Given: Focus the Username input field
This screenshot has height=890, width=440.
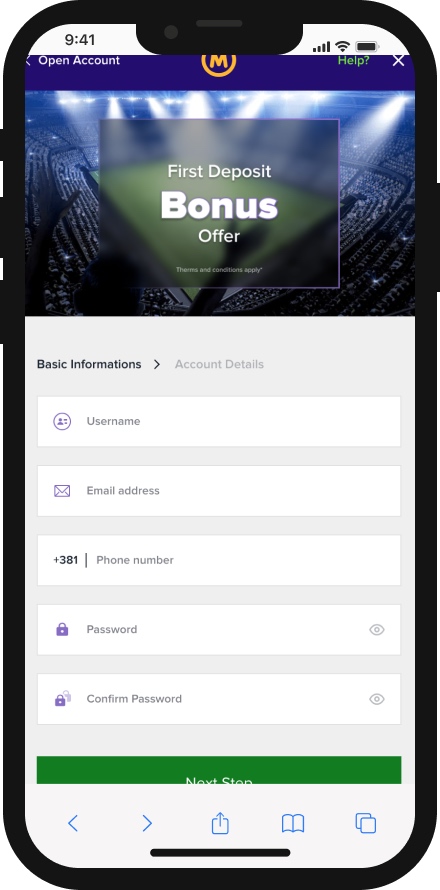Looking at the screenshot, I should [x=219, y=421].
